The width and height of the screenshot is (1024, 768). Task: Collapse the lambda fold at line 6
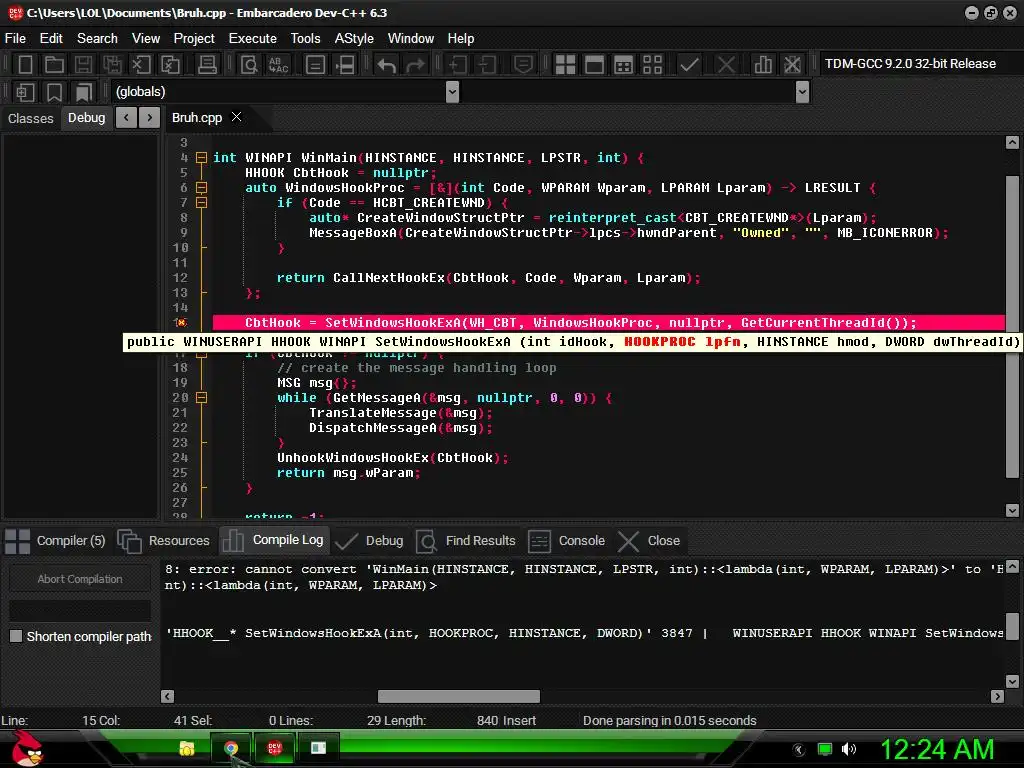(x=201, y=187)
